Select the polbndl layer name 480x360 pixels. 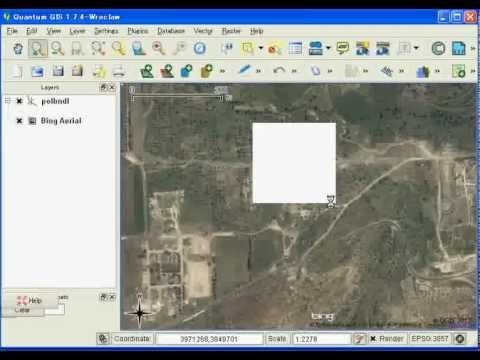55,101
